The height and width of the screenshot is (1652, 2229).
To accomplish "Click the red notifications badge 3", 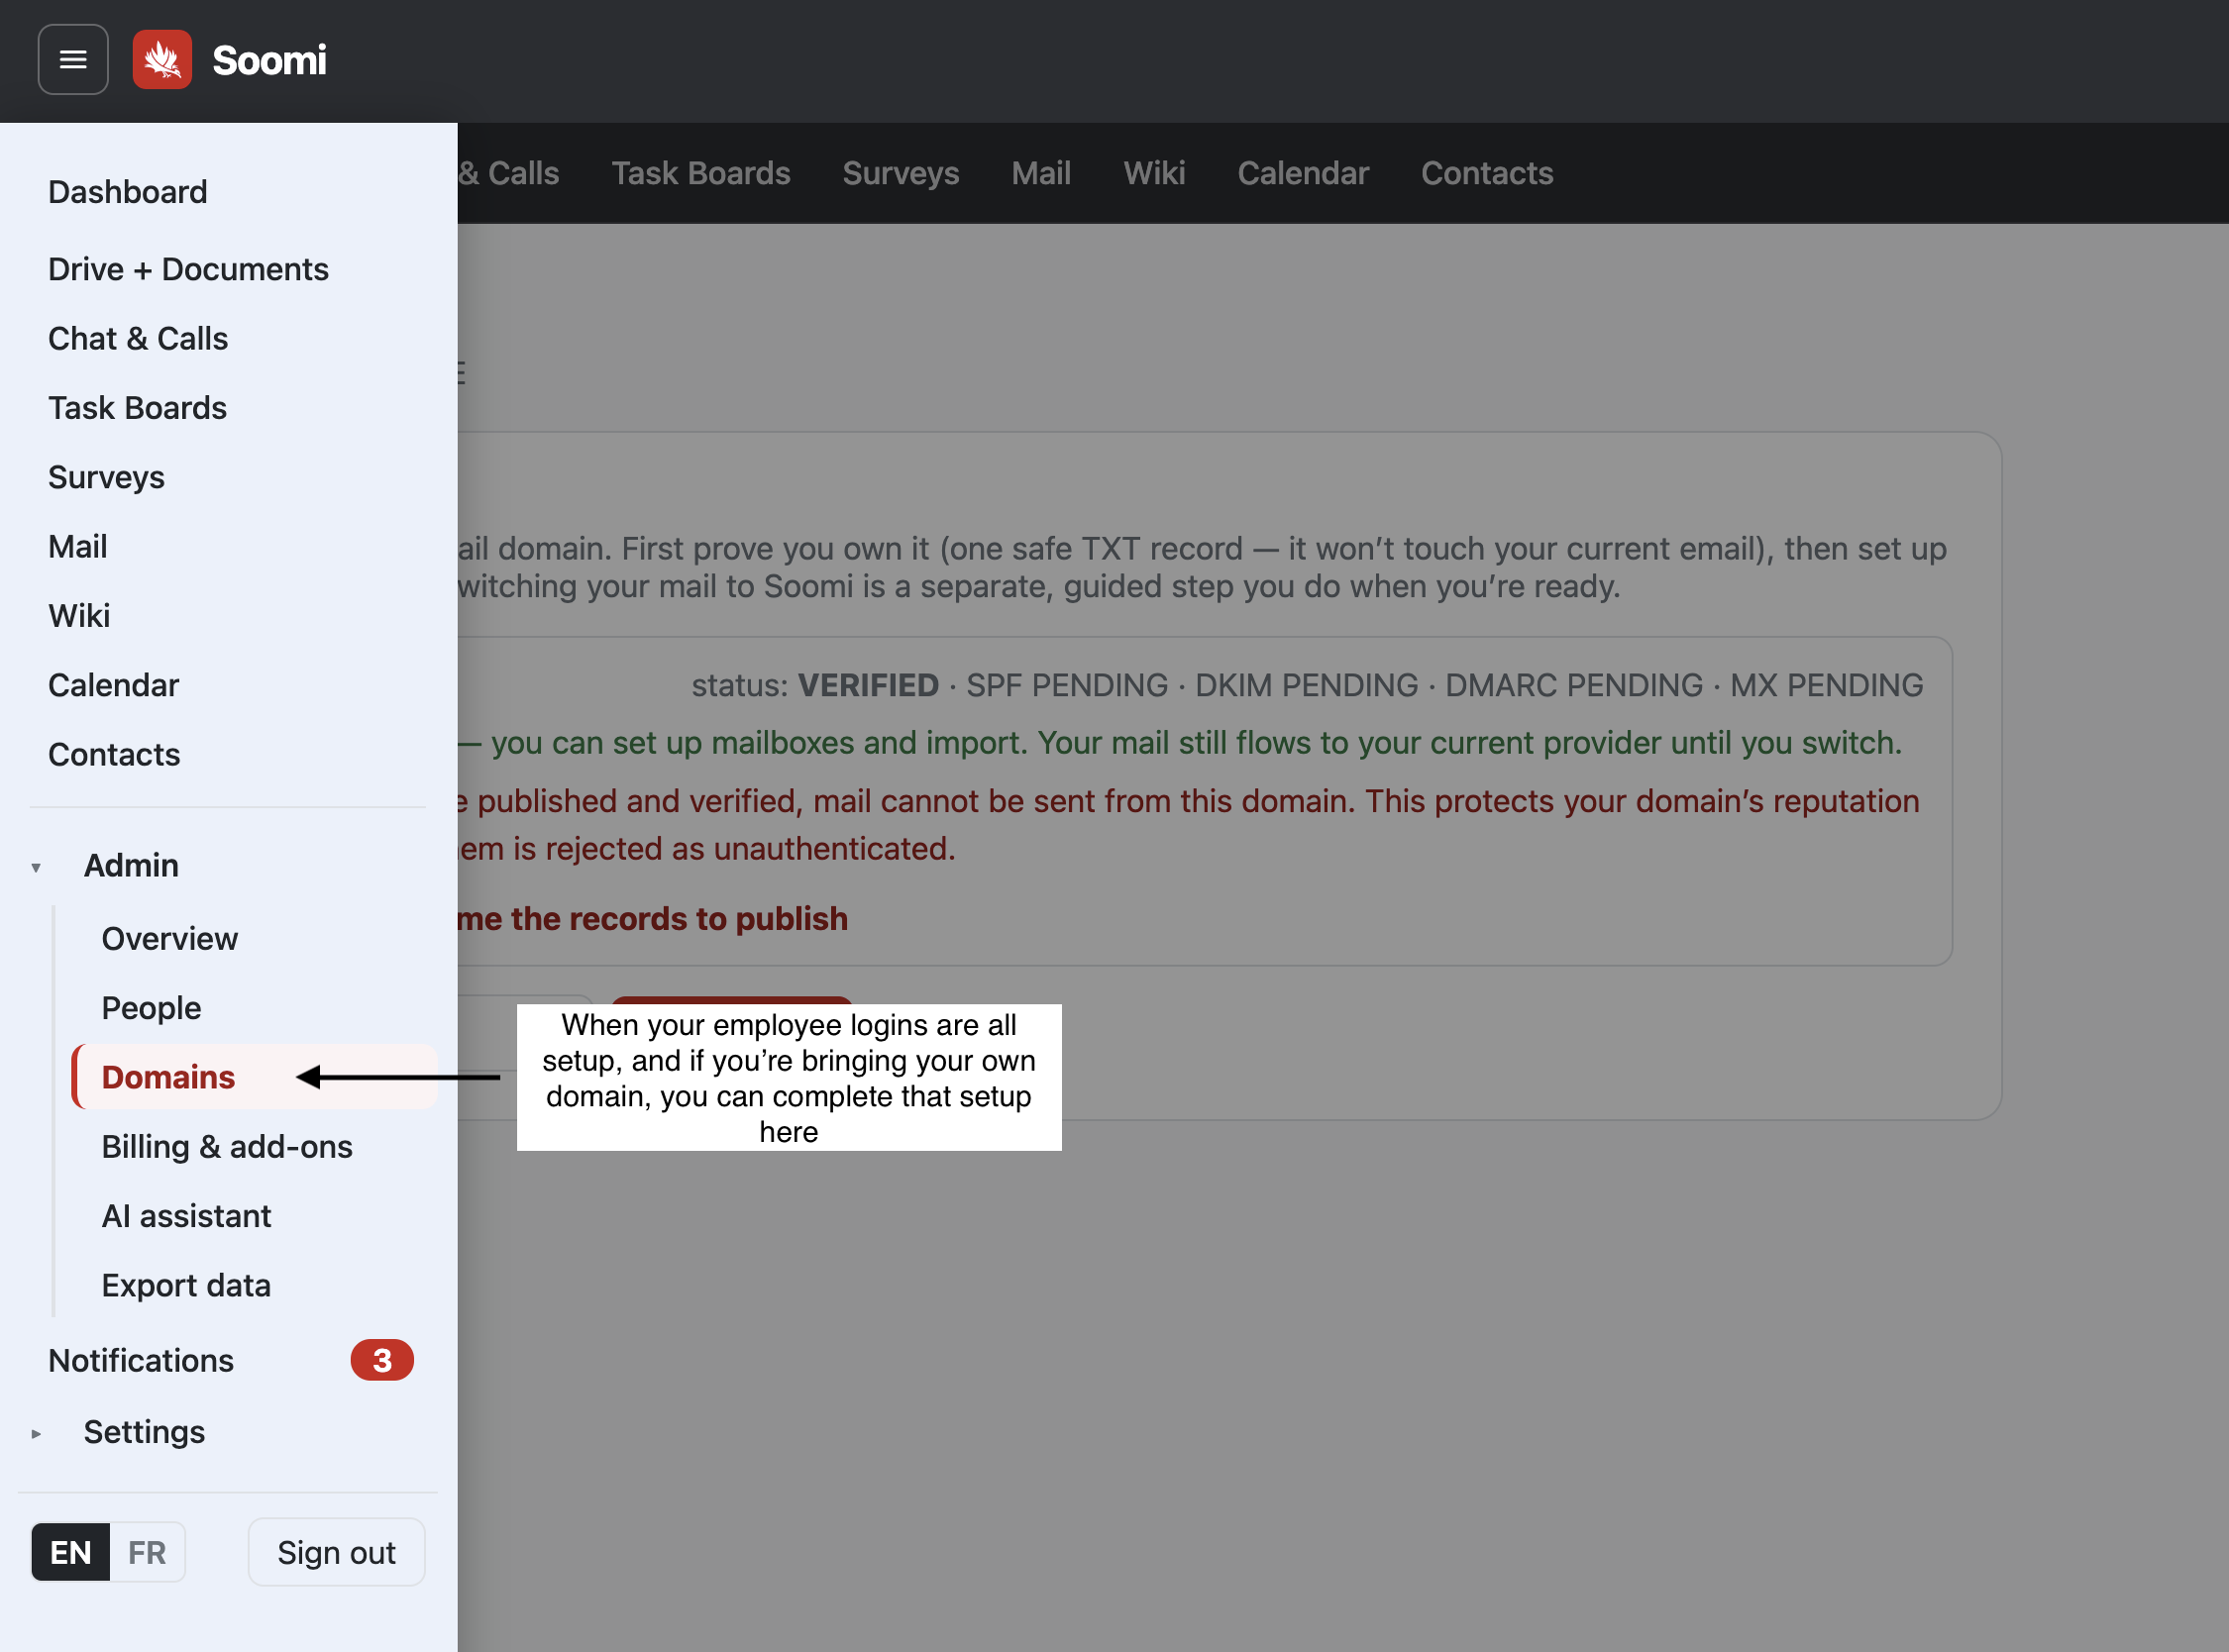I will pyautogui.click(x=382, y=1361).
